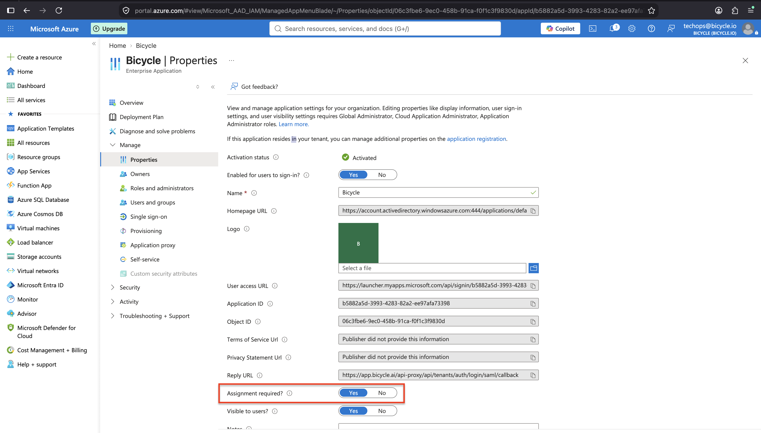Open the account avatar menu
This screenshot has width=761, height=433.
[x=749, y=29]
